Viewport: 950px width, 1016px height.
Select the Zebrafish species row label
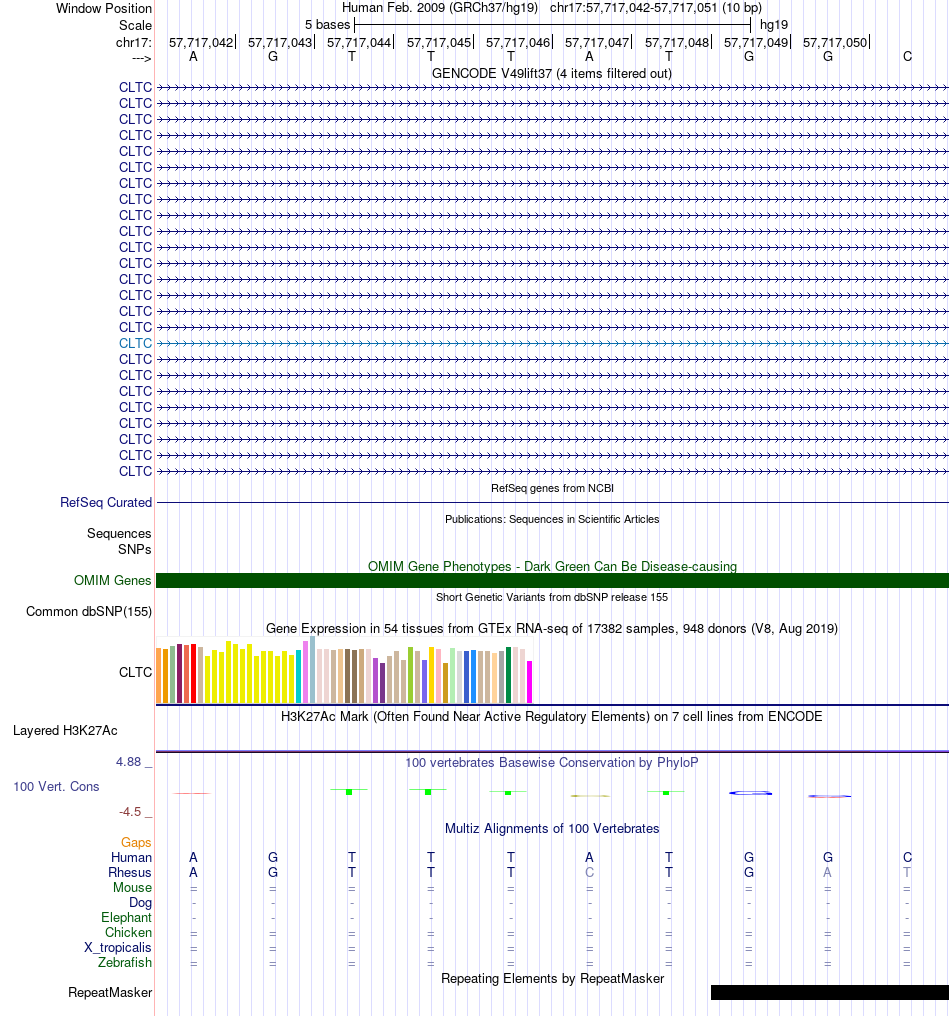pos(124,962)
